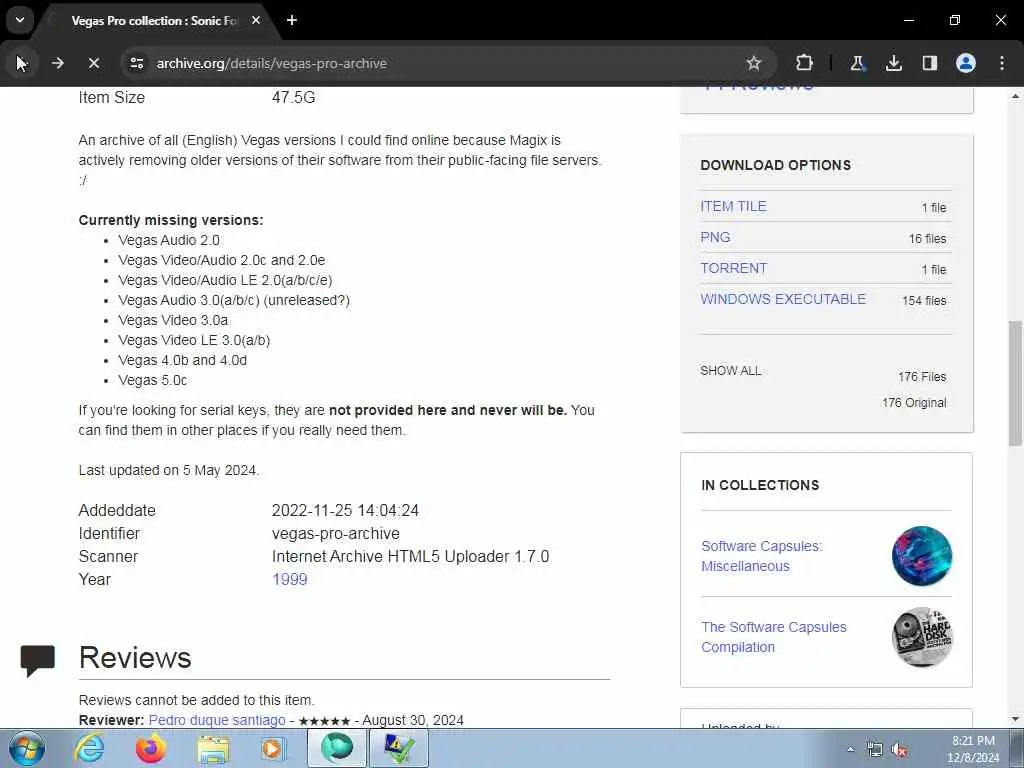Click the Currently missing versions heading

(171, 220)
